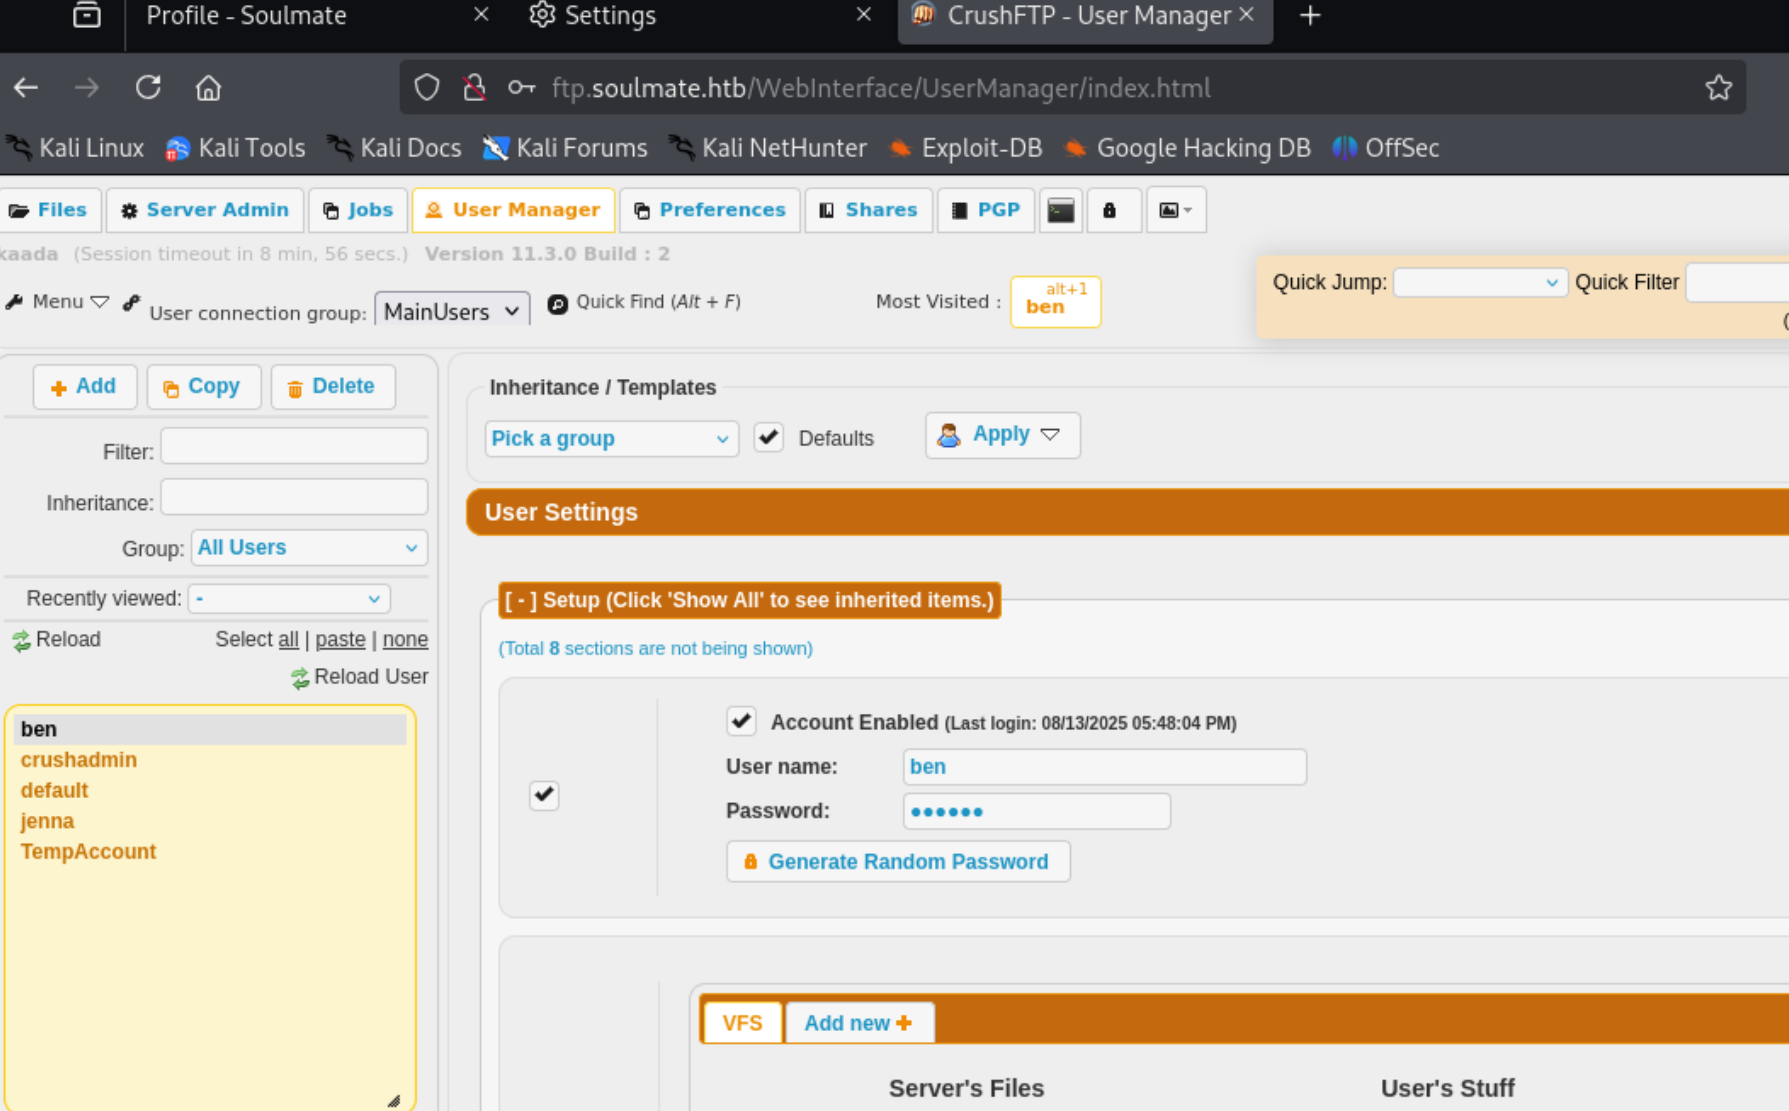Click the Add user button

(x=84, y=387)
